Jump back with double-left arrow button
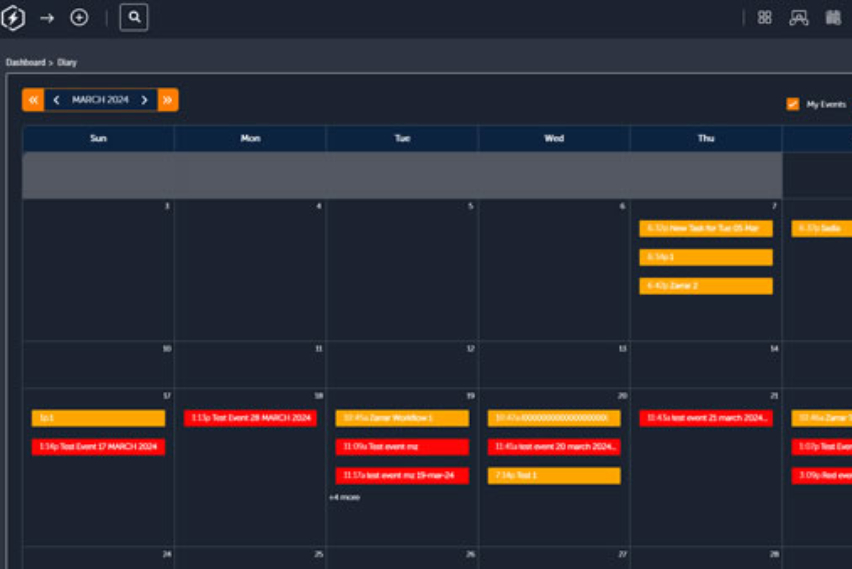This screenshot has width=852, height=569. [33, 100]
